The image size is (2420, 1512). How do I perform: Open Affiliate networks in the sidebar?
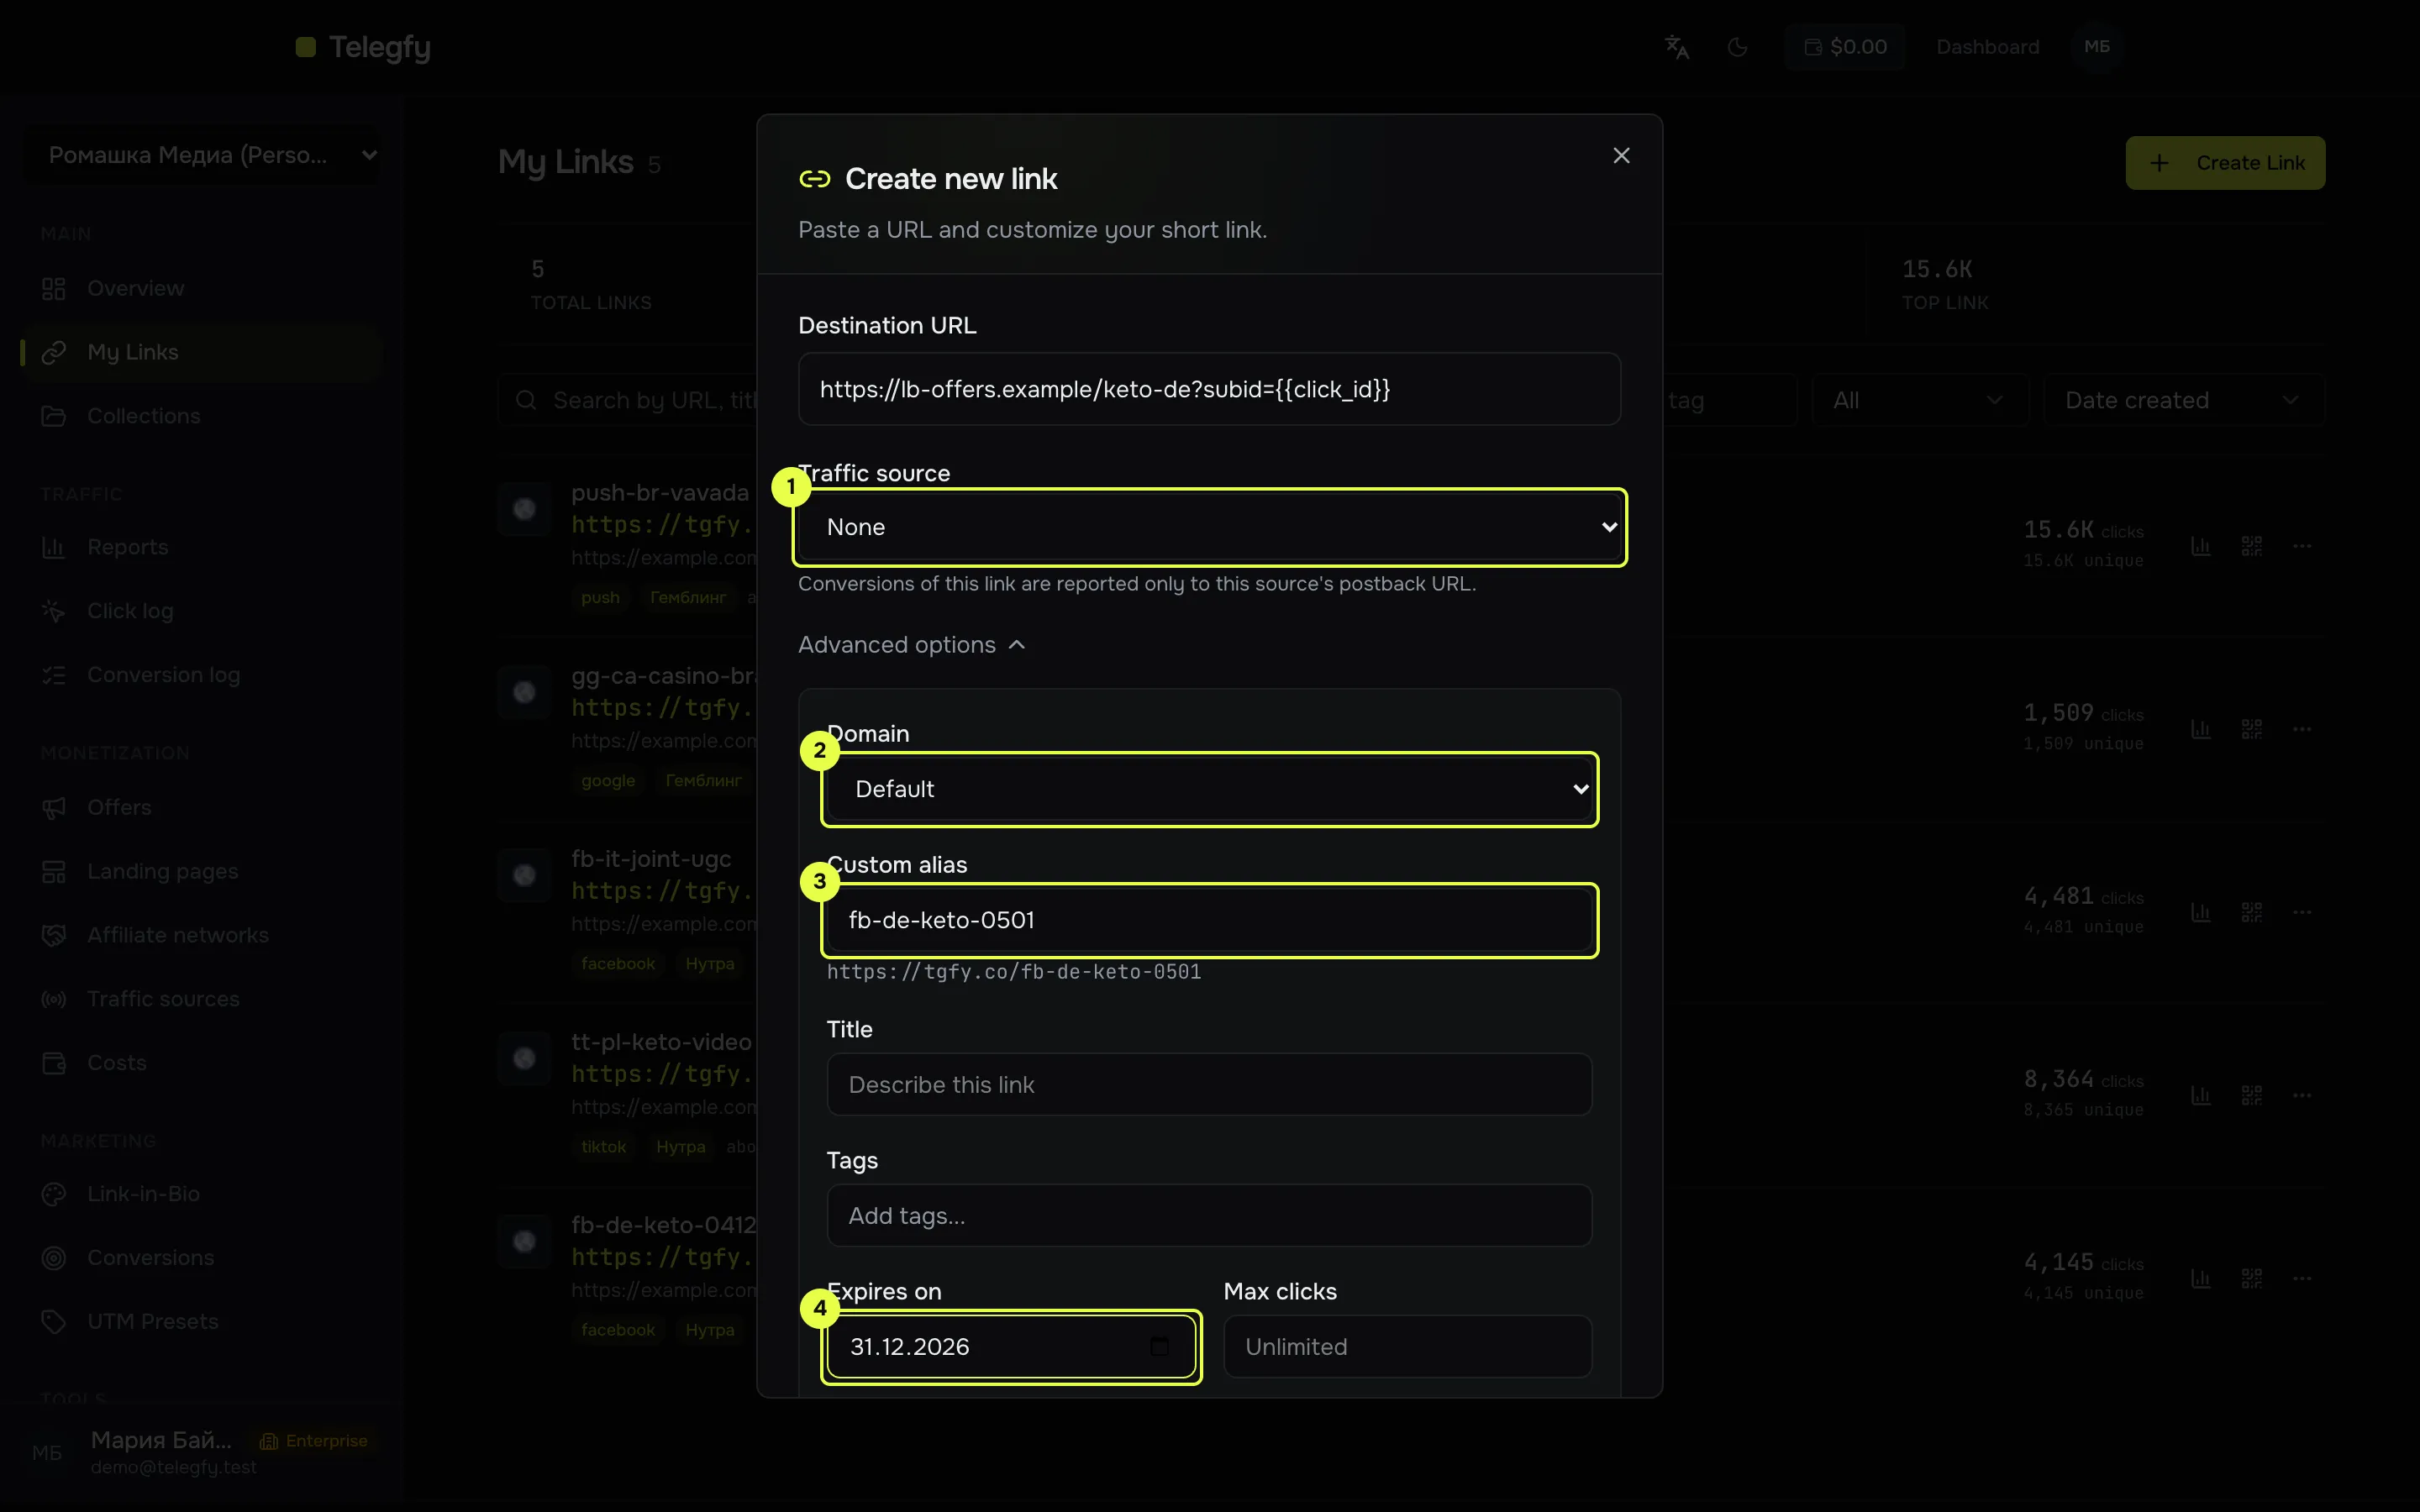click(x=202, y=935)
